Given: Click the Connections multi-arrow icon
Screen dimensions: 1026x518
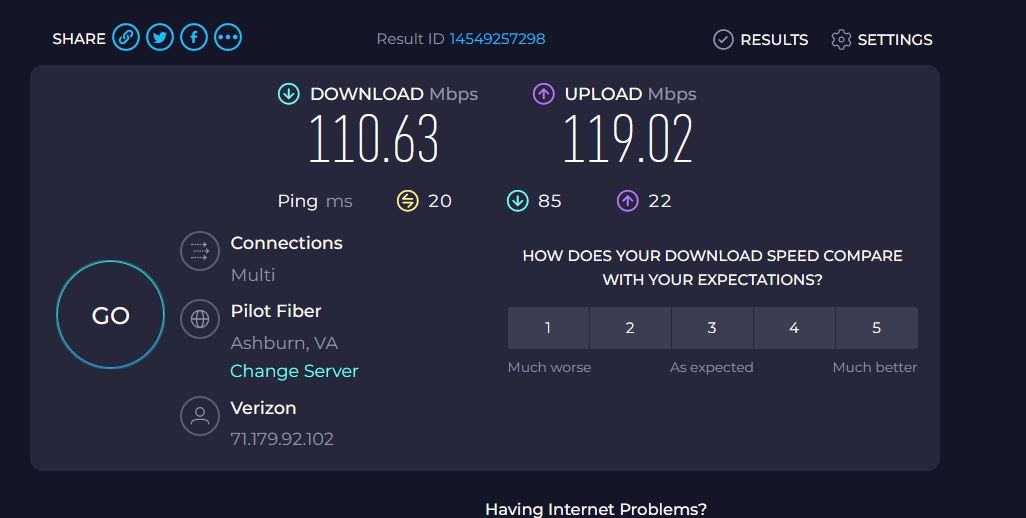Looking at the screenshot, I should (x=200, y=251).
